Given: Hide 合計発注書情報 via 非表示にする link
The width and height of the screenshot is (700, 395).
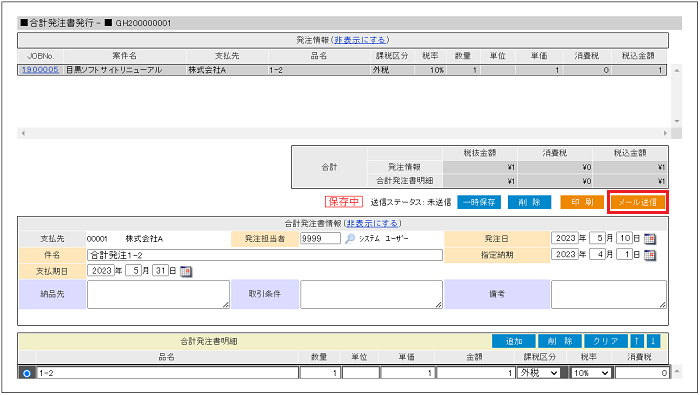Looking at the screenshot, I should tap(373, 223).
